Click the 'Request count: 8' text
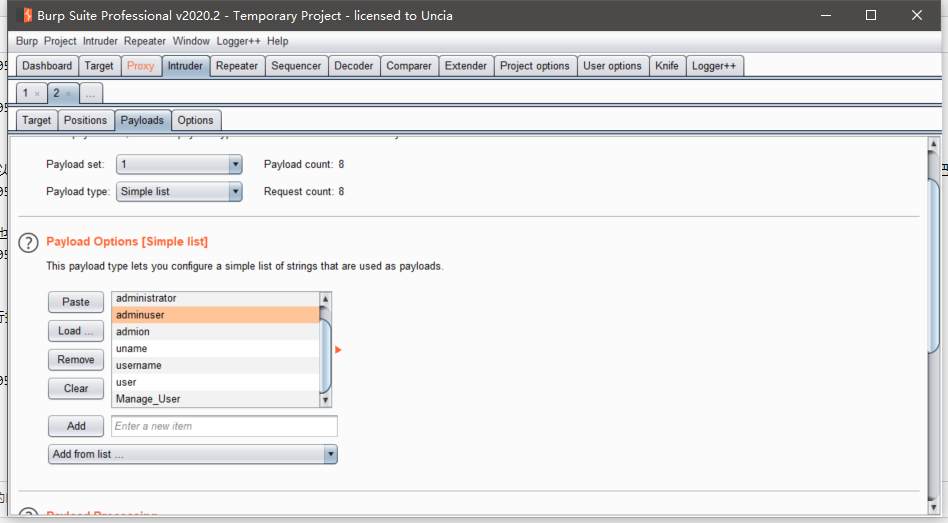 (304, 192)
